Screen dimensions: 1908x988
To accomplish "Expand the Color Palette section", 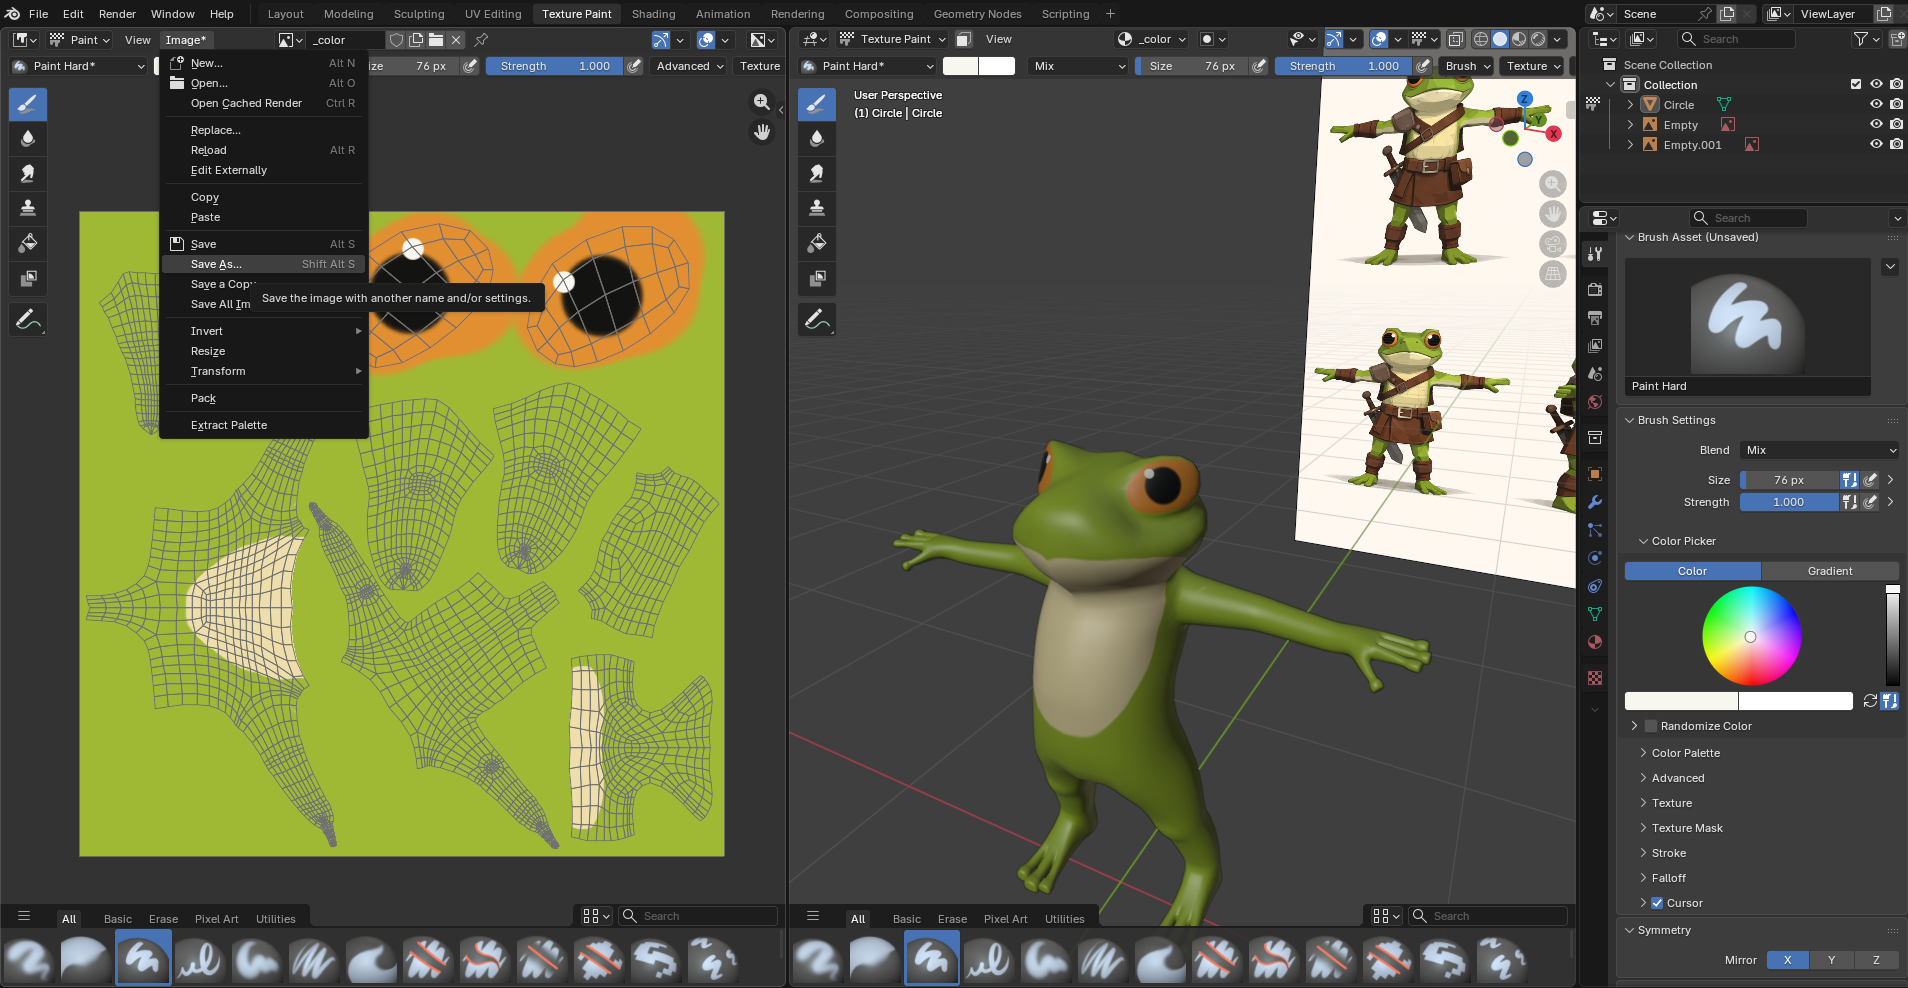I will coord(1685,753).
